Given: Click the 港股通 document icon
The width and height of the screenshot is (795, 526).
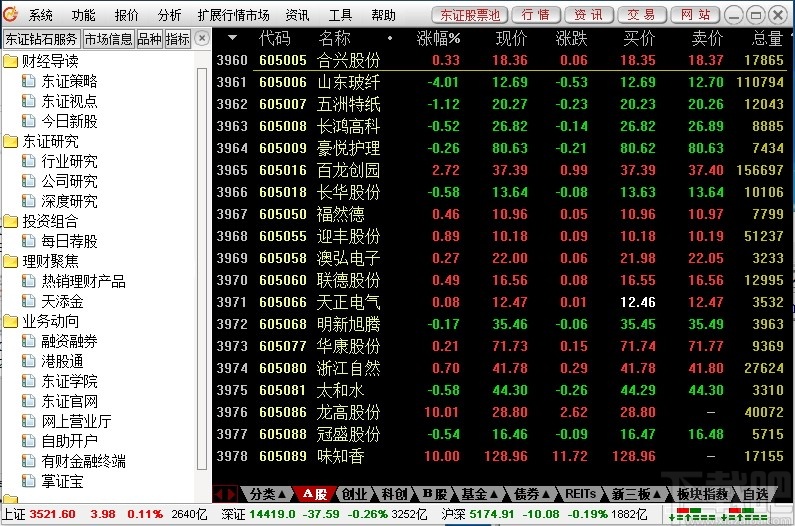Looking at the screenshot, I should (29, 361).
